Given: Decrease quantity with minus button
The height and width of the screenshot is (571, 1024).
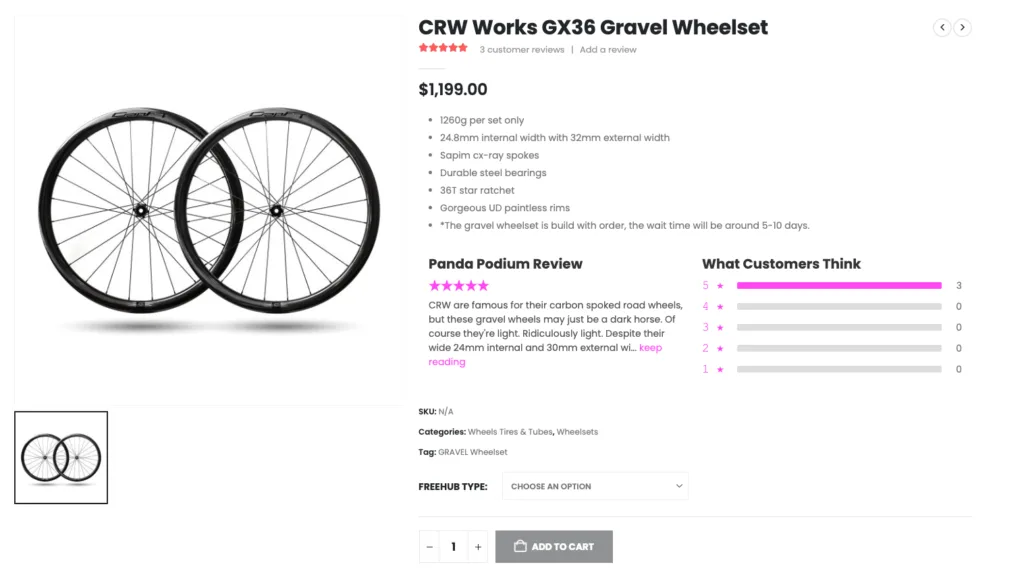Looking at the screenshot, I should (x=429, y=547).
